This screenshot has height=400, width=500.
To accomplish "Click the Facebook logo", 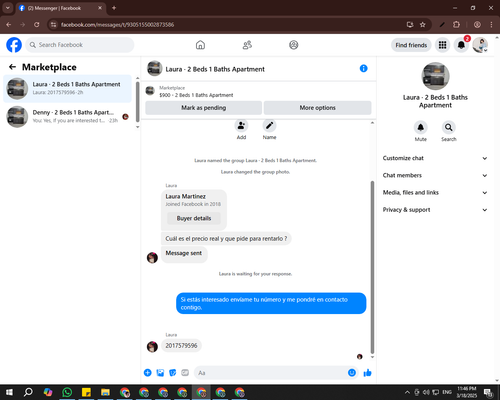I will tap(14, 45).
